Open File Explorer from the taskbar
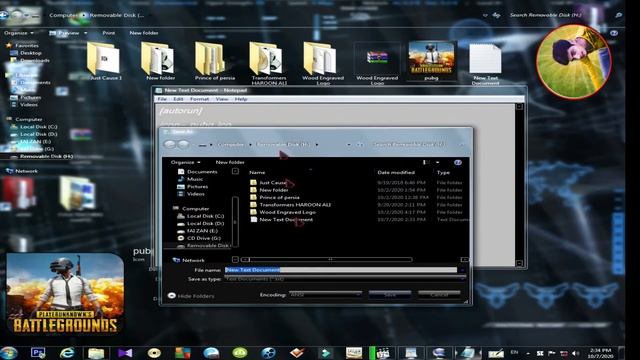 coord(96,353)
